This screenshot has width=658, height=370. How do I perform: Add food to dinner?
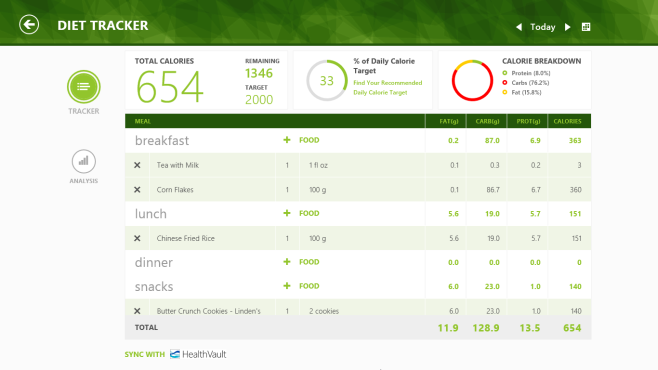(301, 262)
